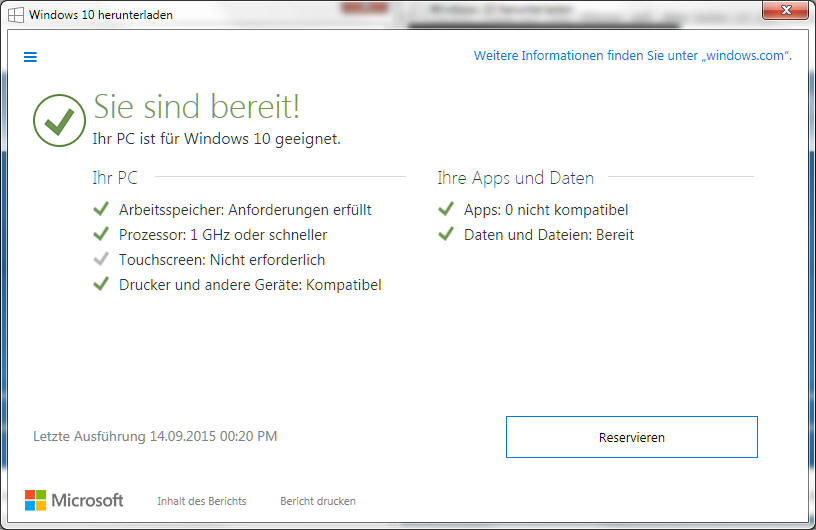Screen dimensions: 816x530
Task: Click the 'Windows 10 herunterladen' window title
Action: coord(100,15)
